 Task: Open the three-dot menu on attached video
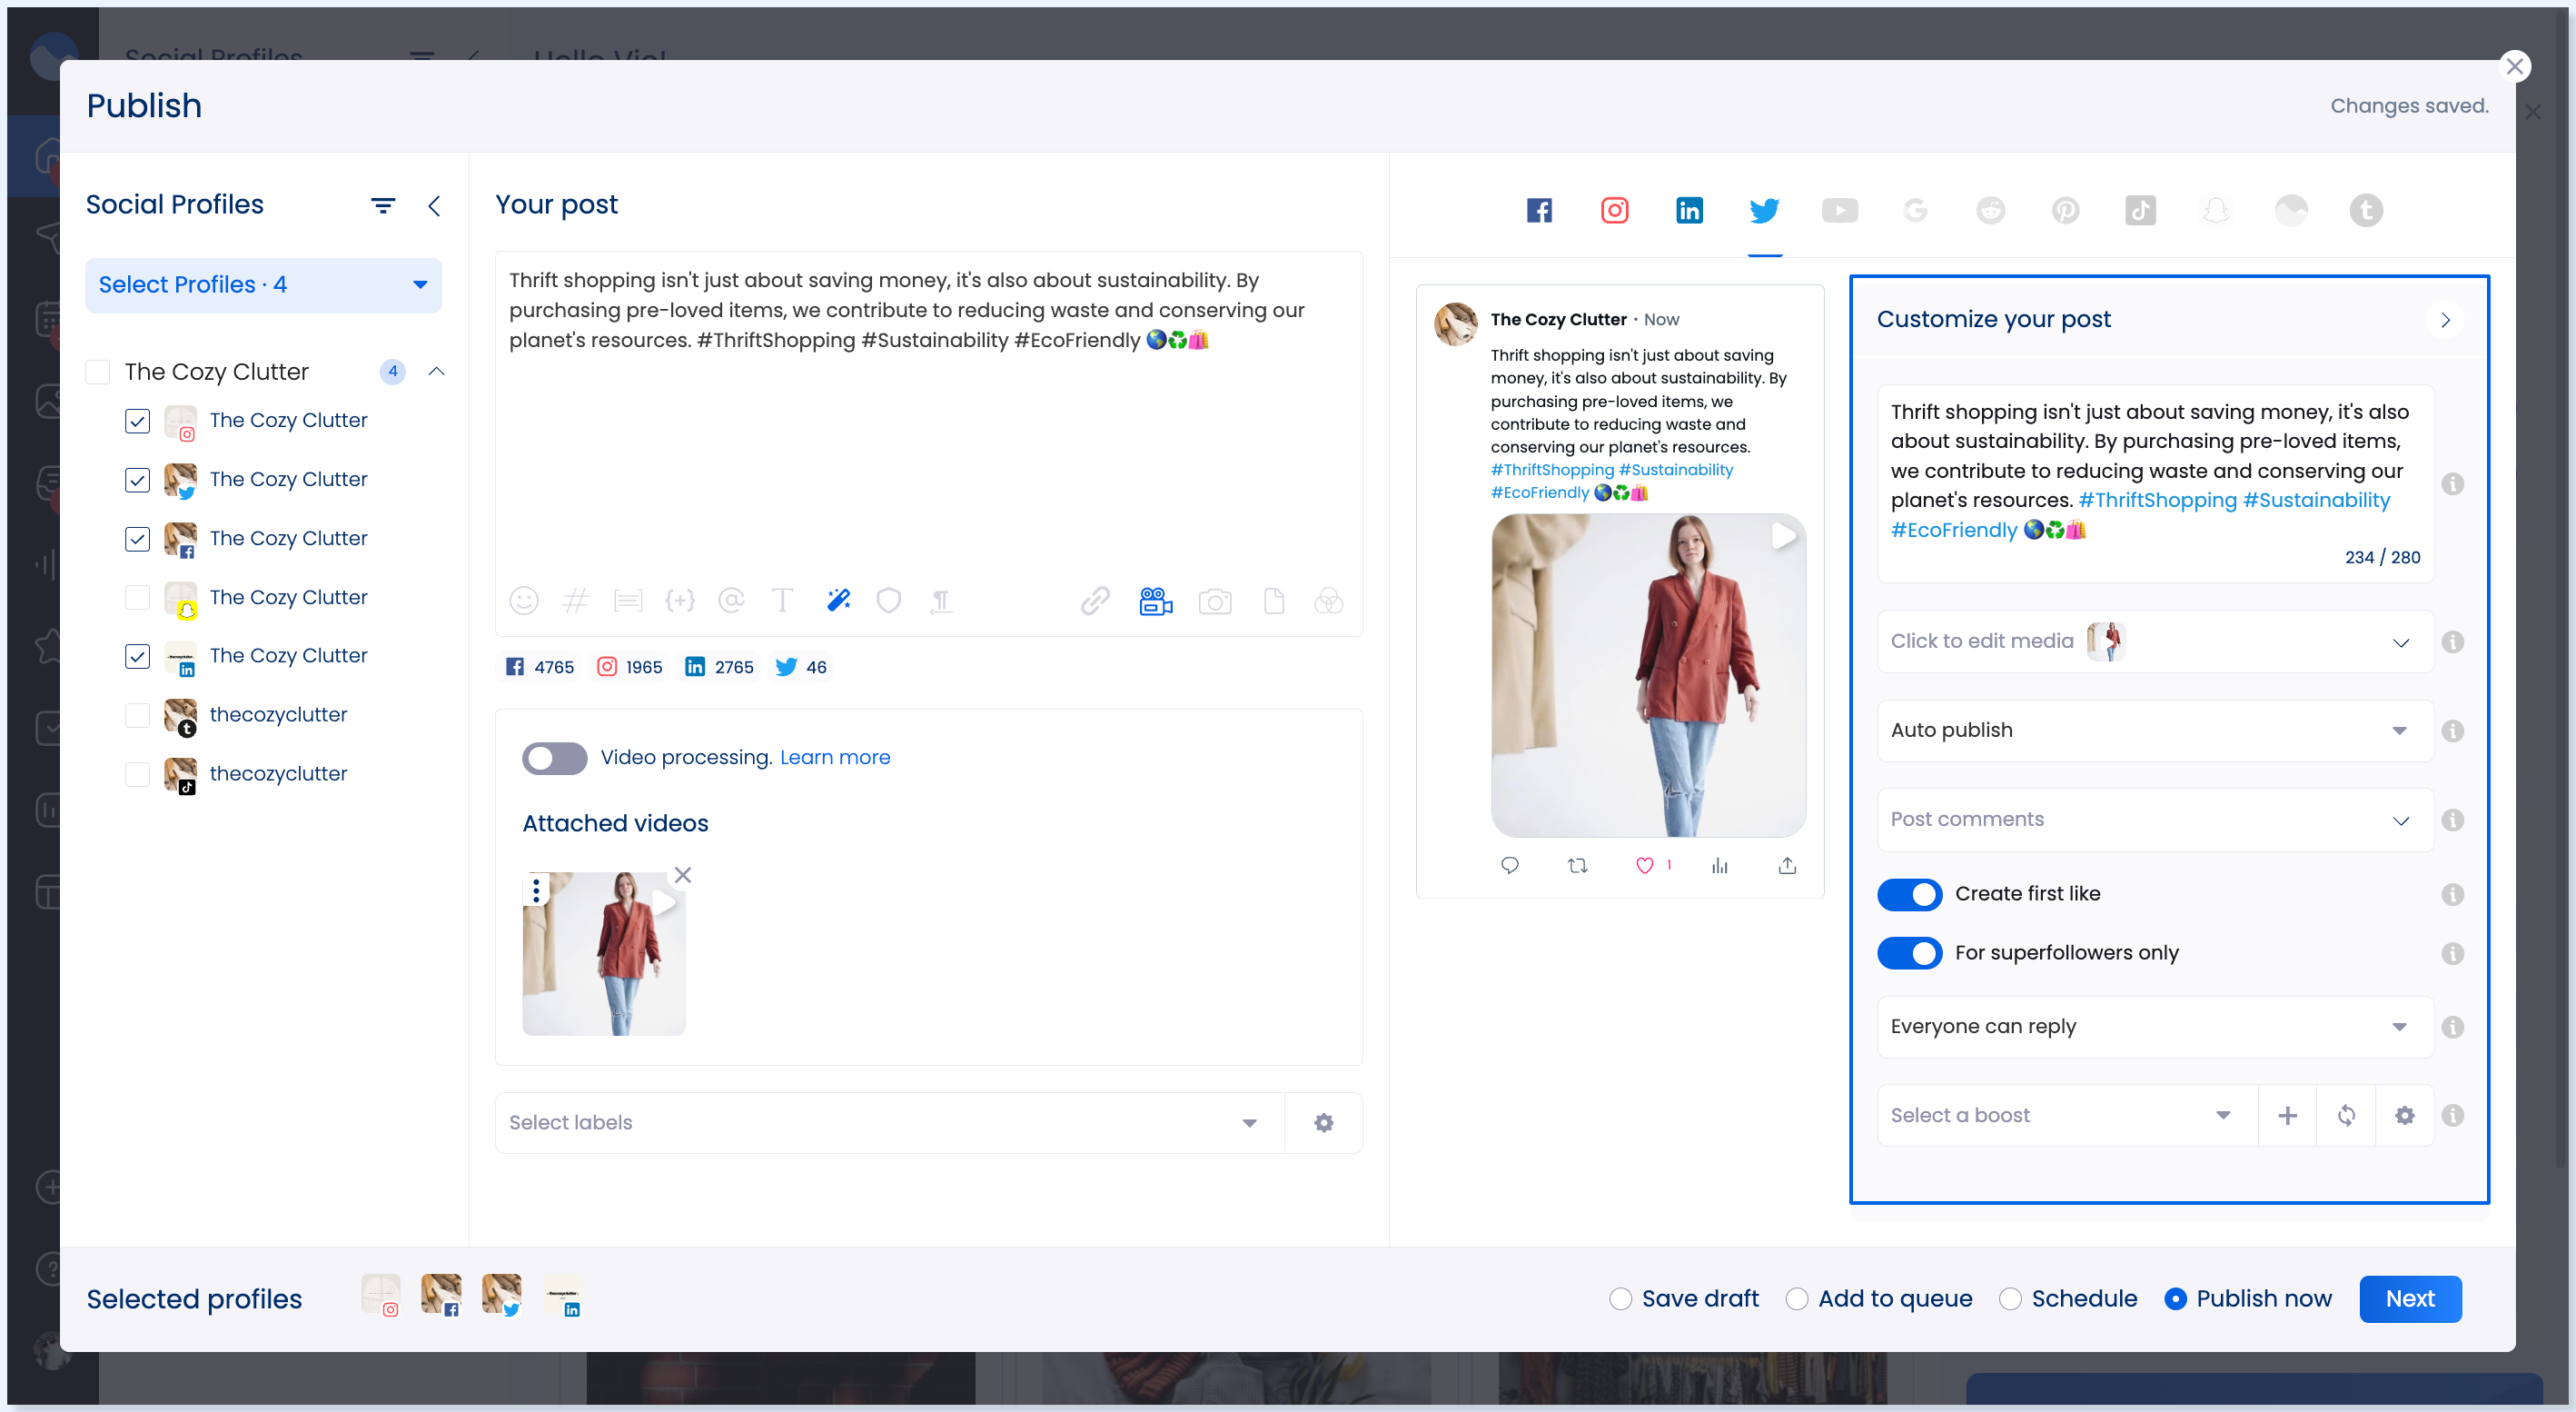coord(537,890)
